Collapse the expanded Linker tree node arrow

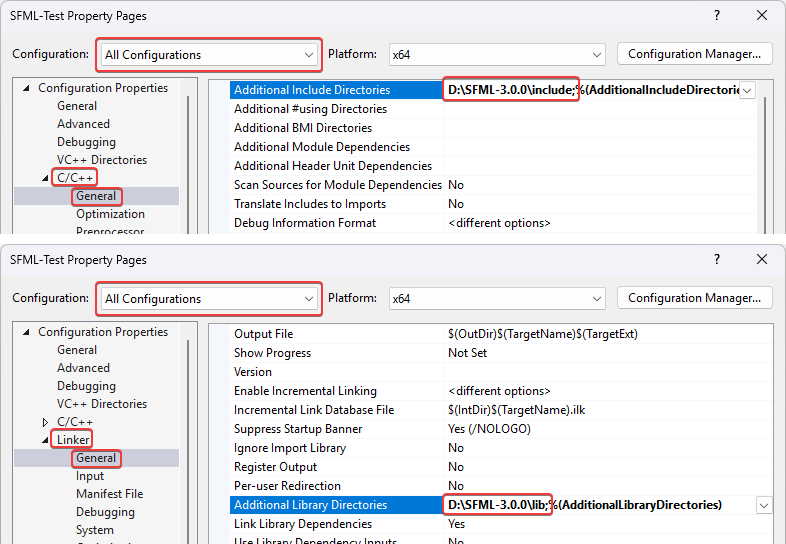point(46,440)
